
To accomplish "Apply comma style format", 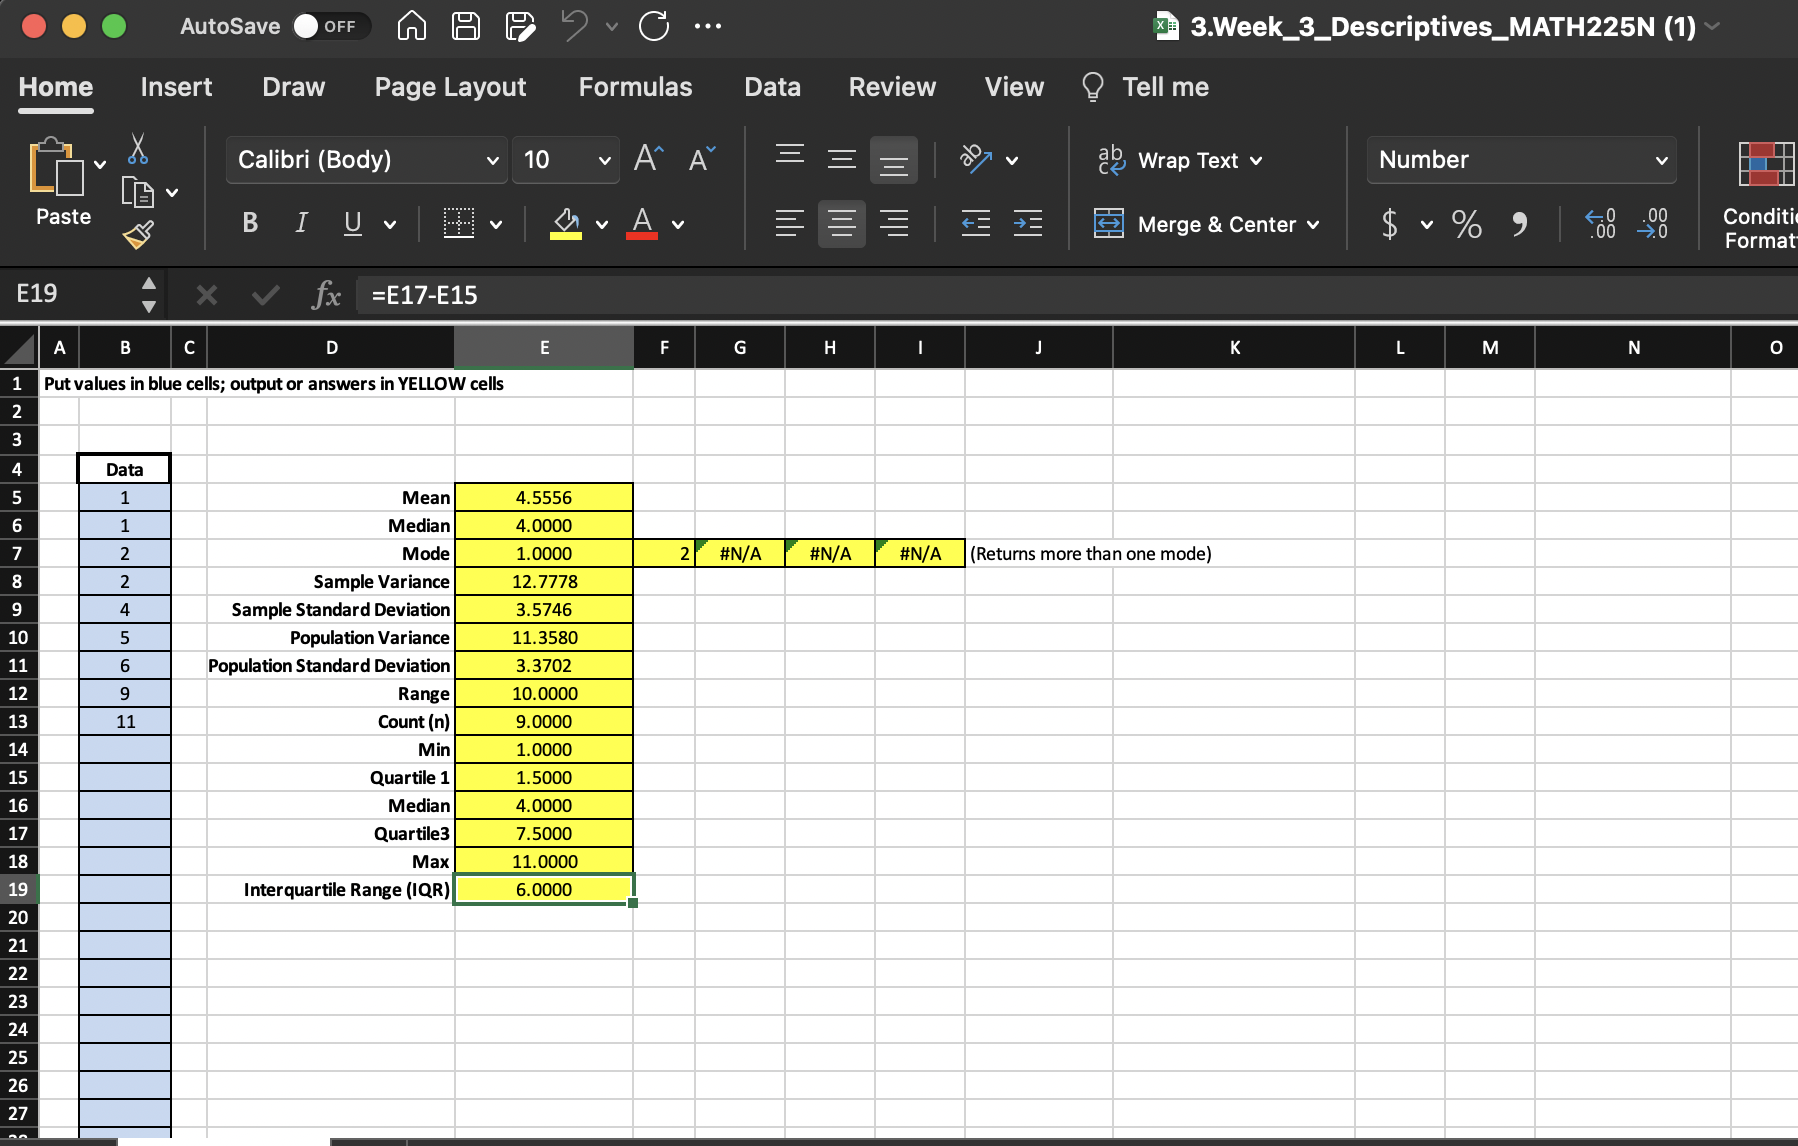I will click(x=1519, y=224).
